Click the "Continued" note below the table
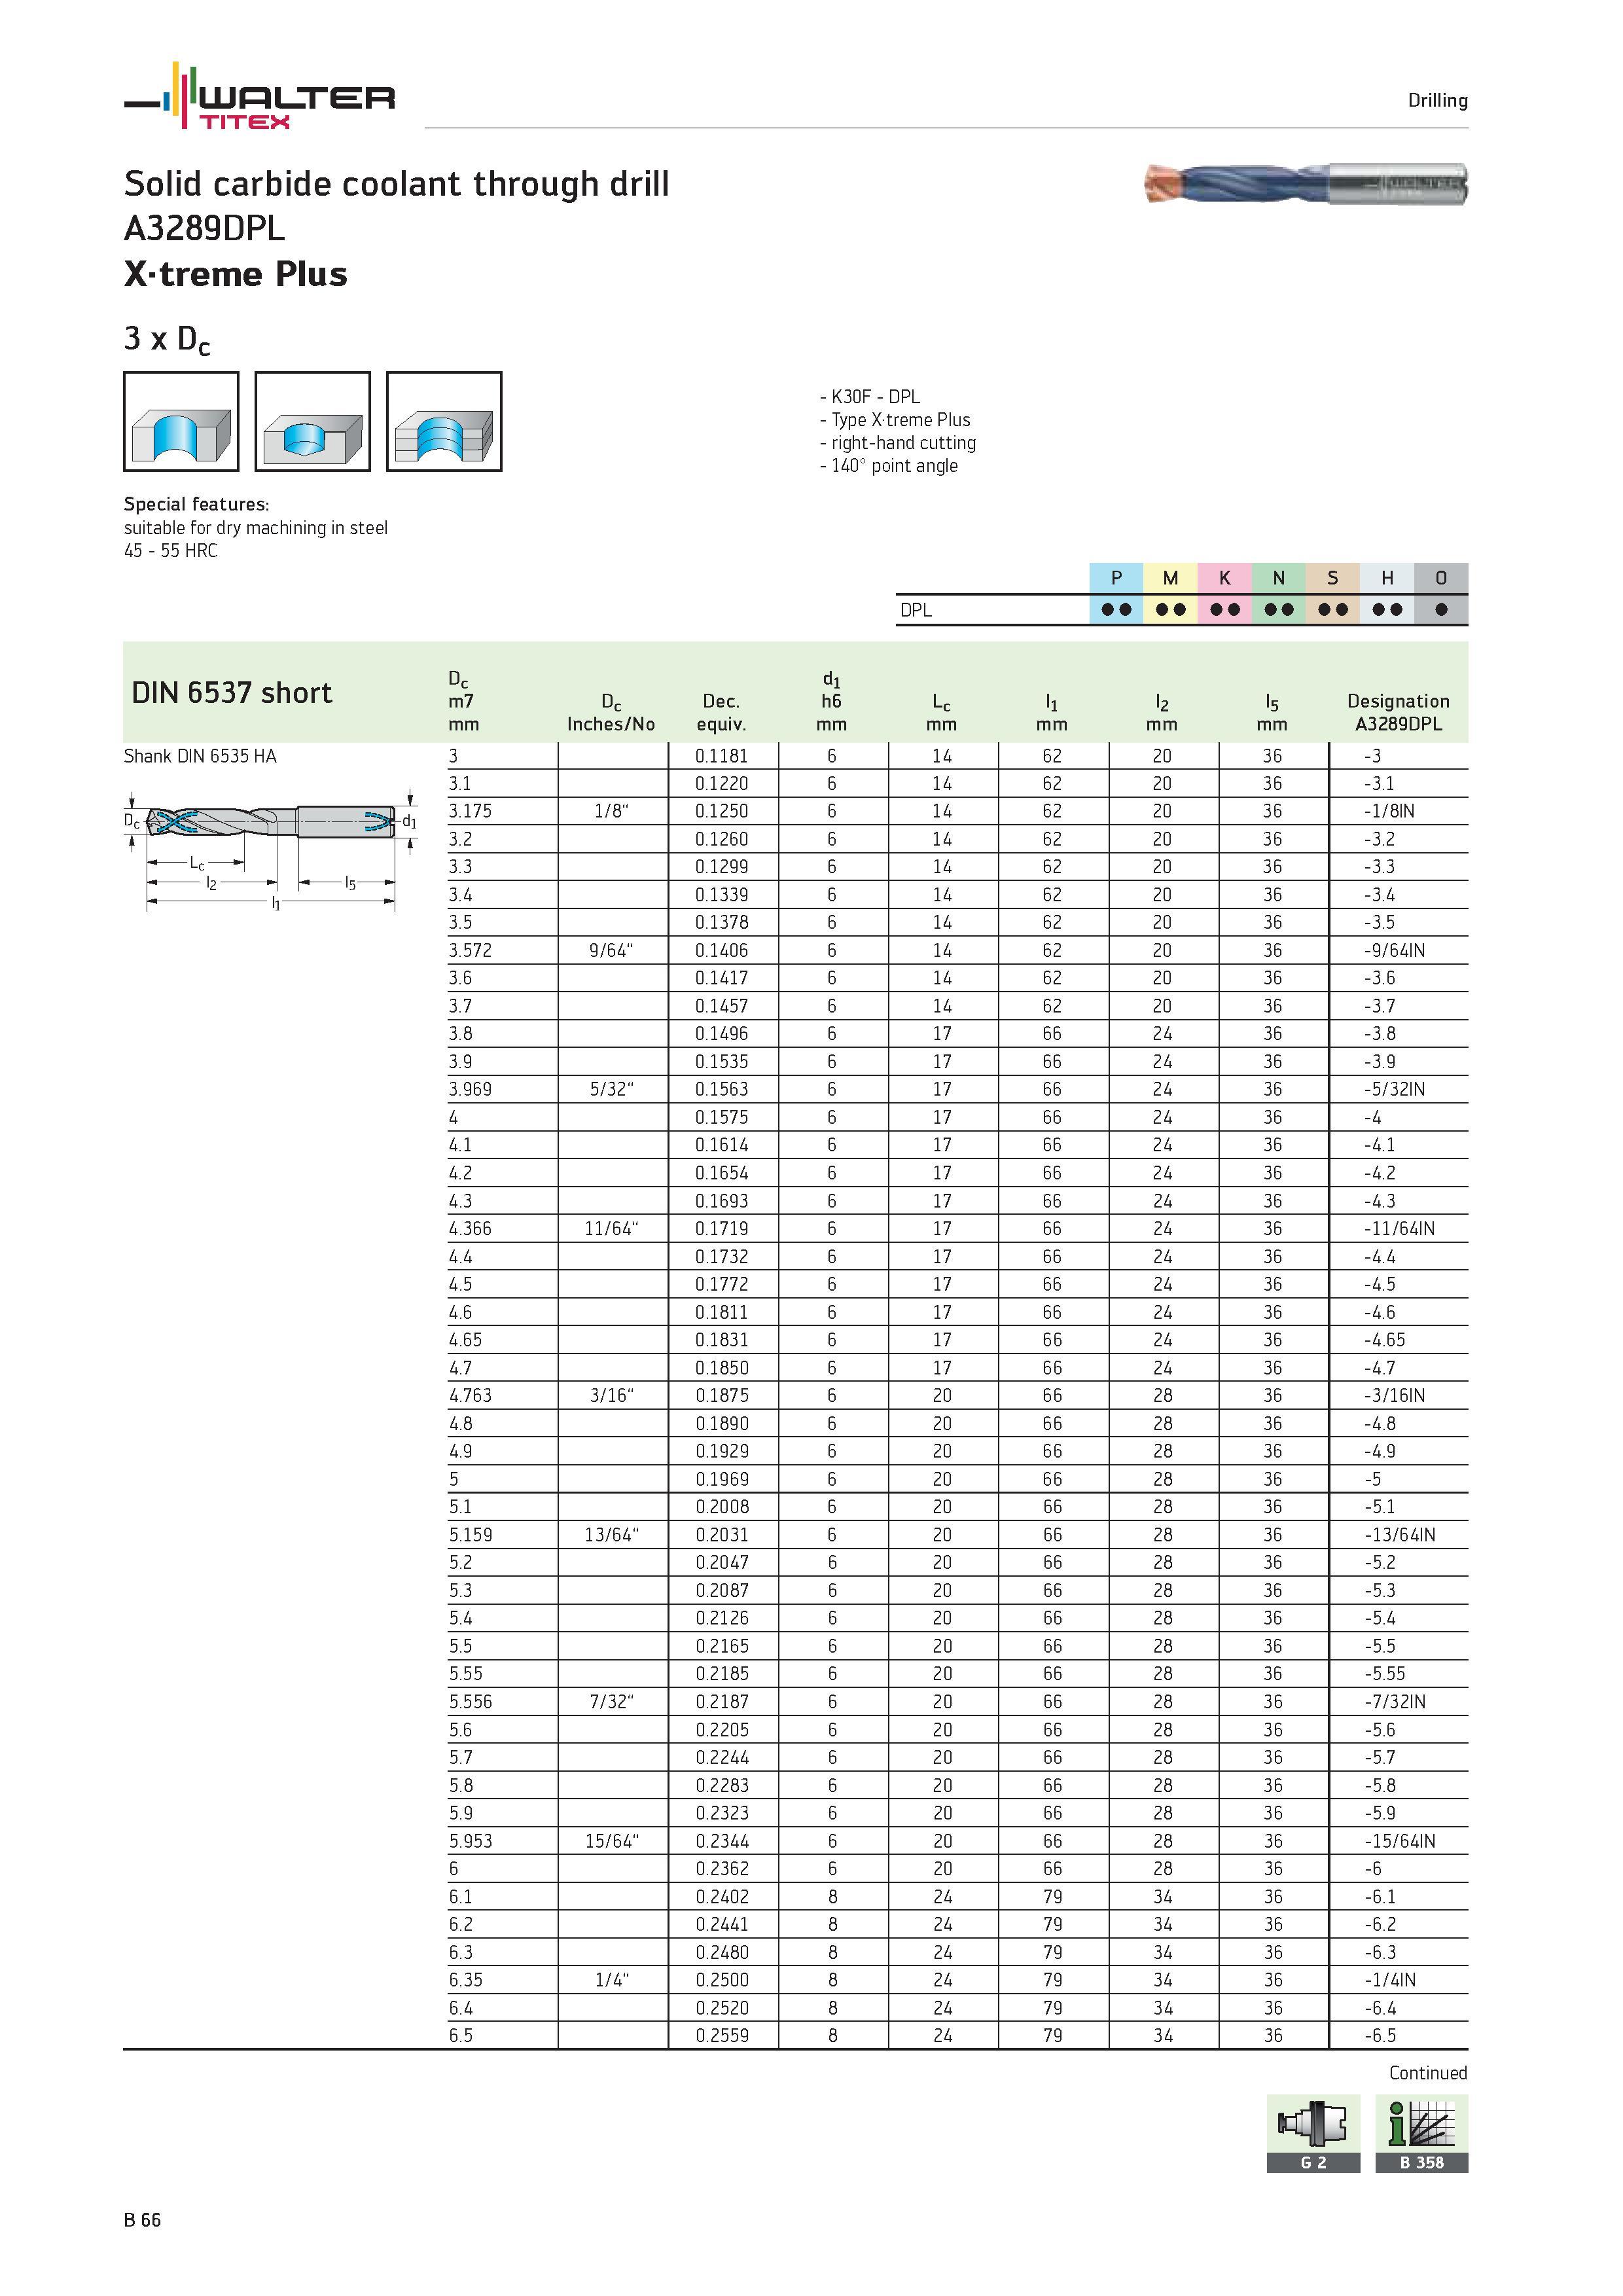 [1428, 2073]
